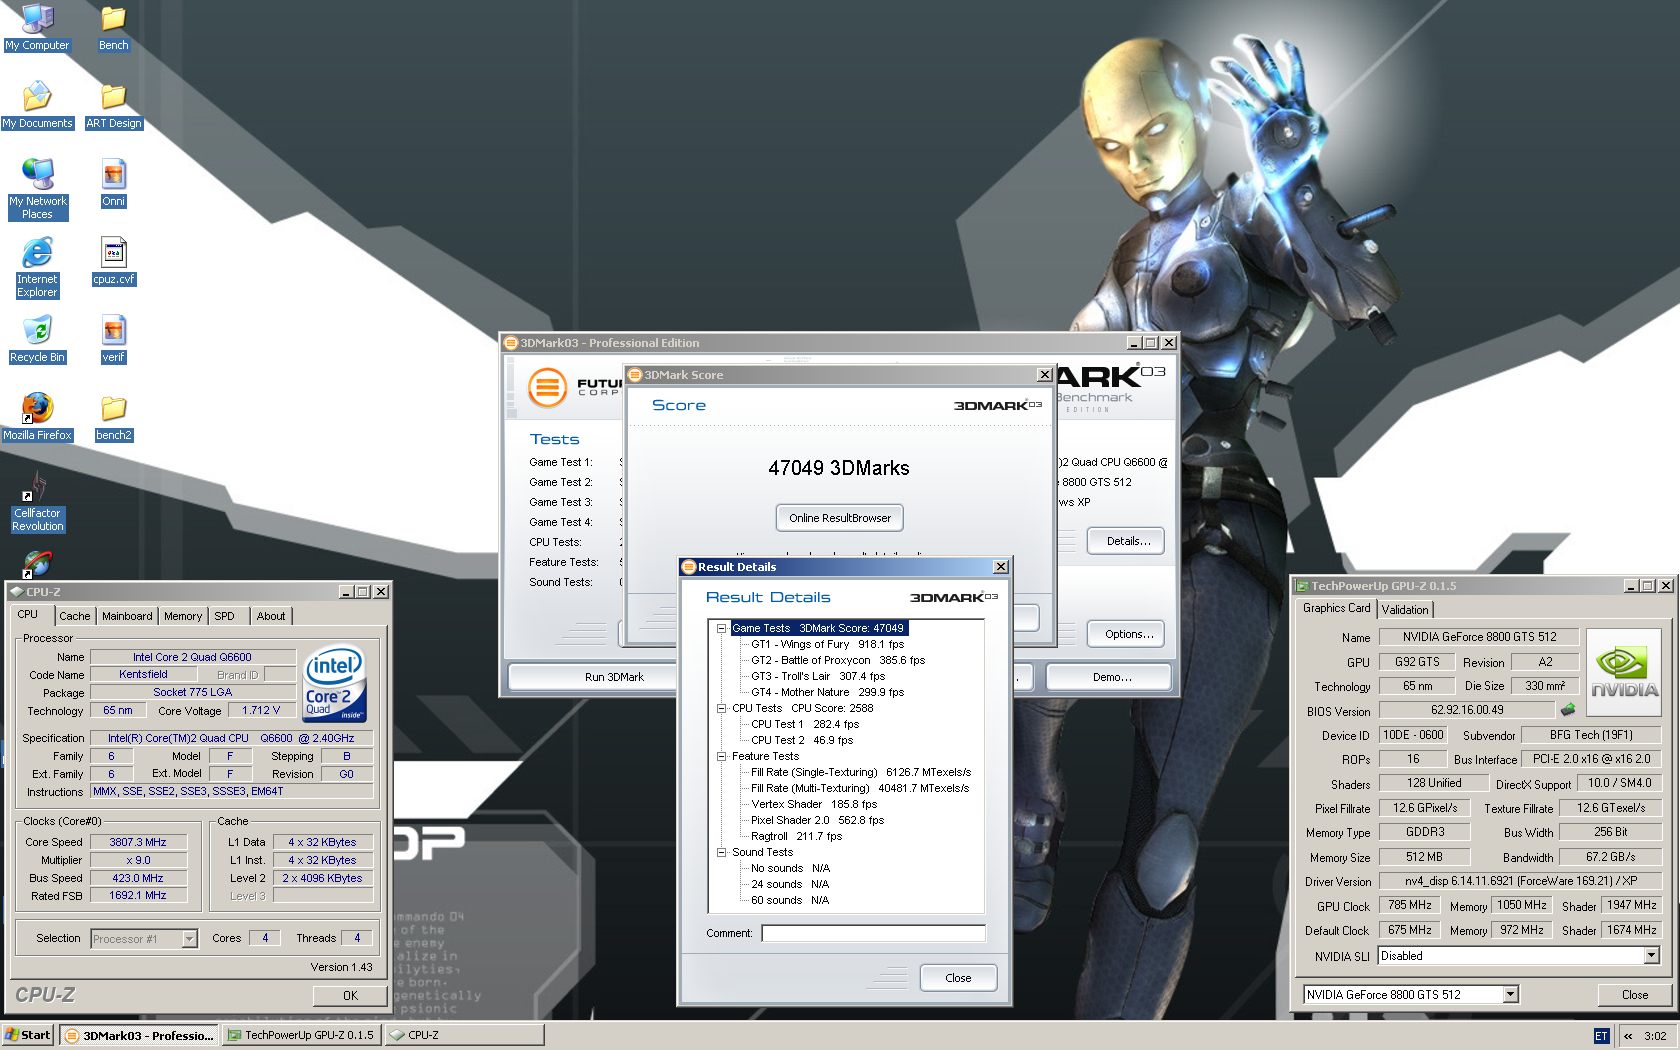Open the Onni file icon

click(x=113, y=184)
